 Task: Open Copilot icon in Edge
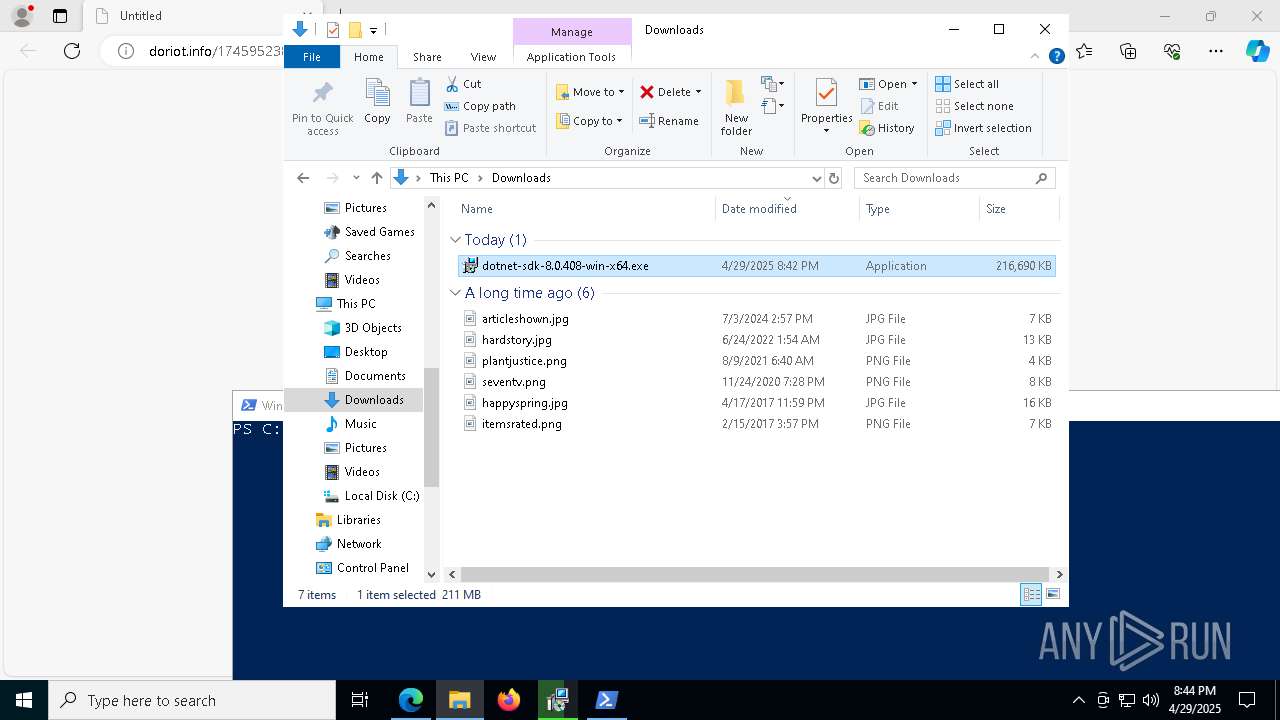click(1257, 51)
